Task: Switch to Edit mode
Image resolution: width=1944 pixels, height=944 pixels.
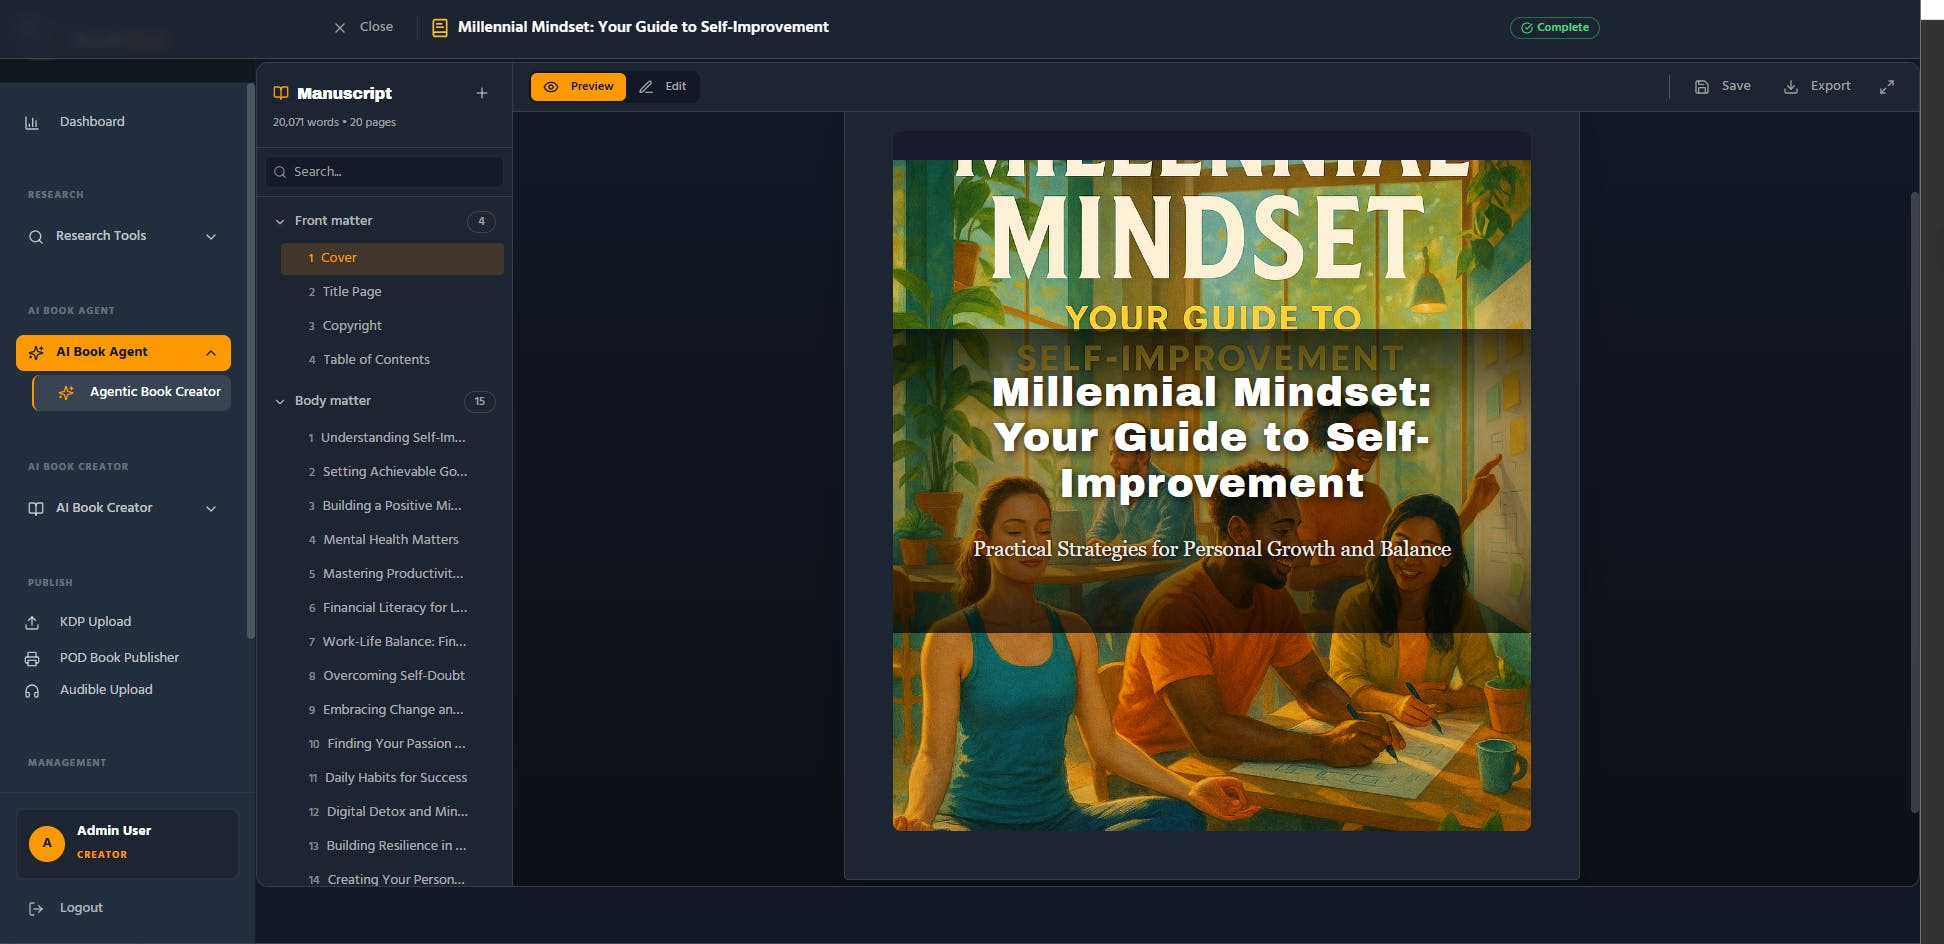Action: point(664,87)
